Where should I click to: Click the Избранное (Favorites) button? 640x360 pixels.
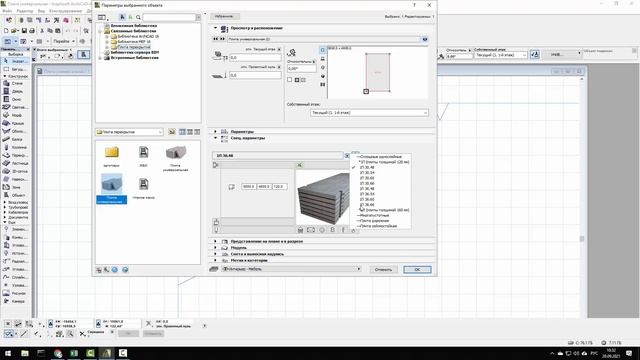pos(224,16)
